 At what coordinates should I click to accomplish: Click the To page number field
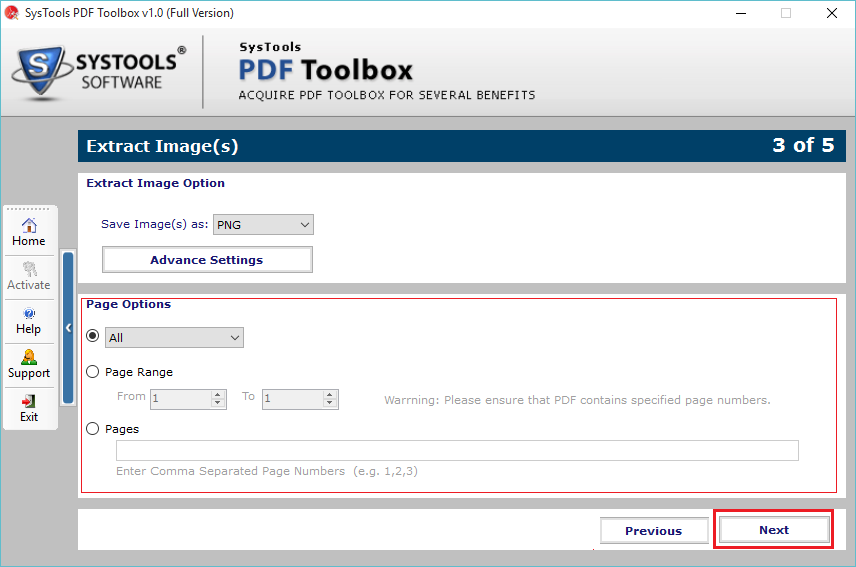tap(293, 399)
